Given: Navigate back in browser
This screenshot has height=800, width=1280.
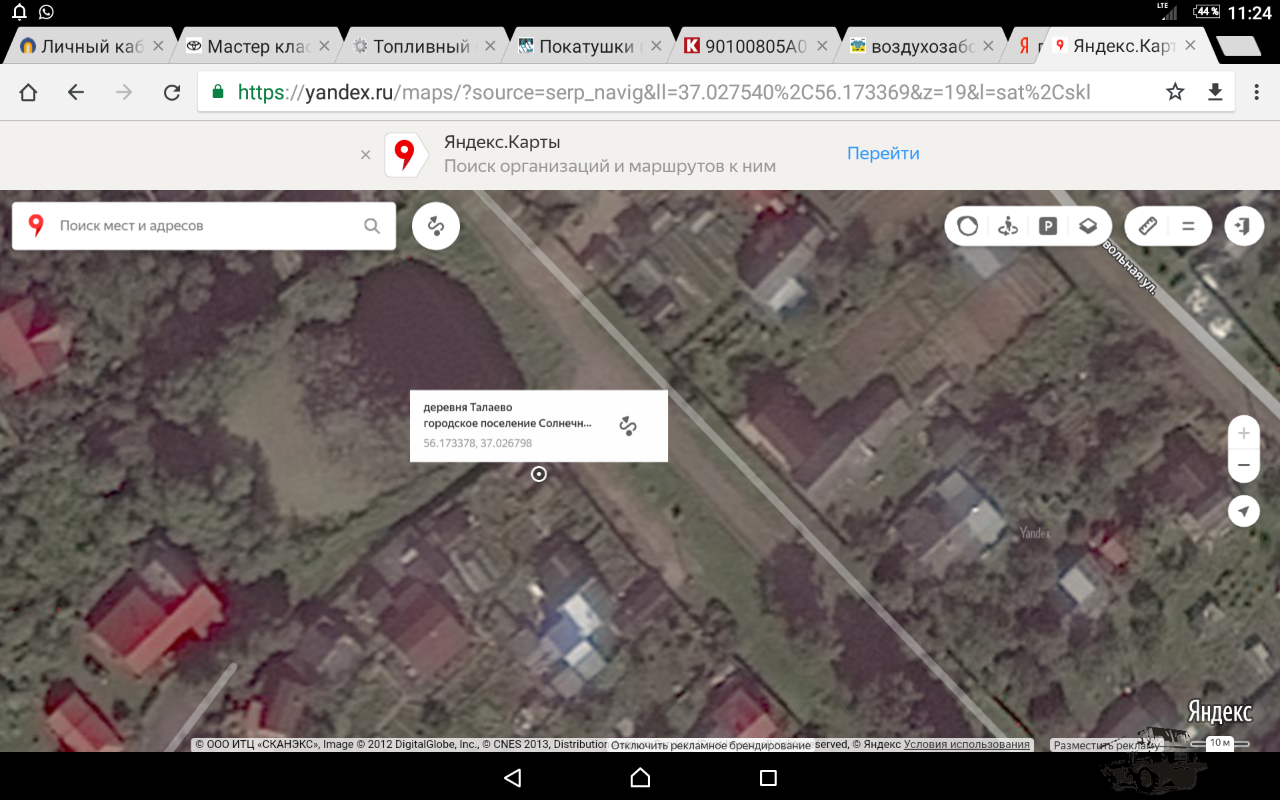Looking at the screenshot, I should 76,93.
